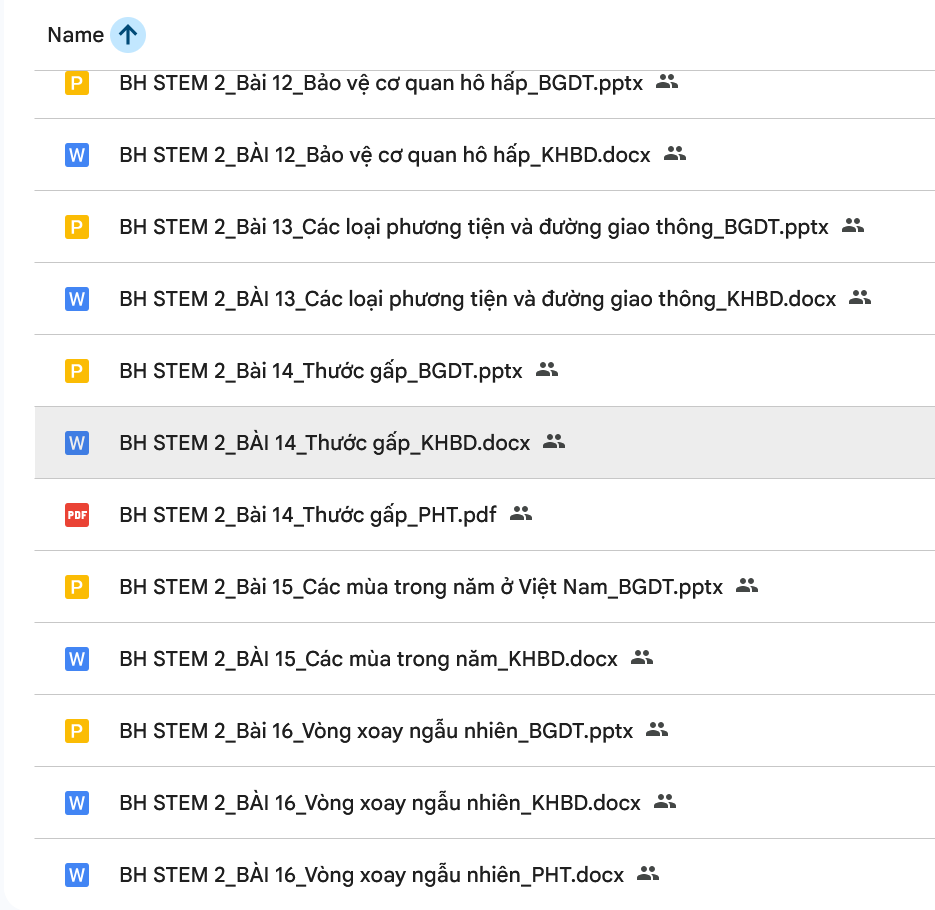Click PowerPoint icon of Bài 13 BGDT.pptx
The width and height of the screenshot is (935, 910).
(77, 227)
